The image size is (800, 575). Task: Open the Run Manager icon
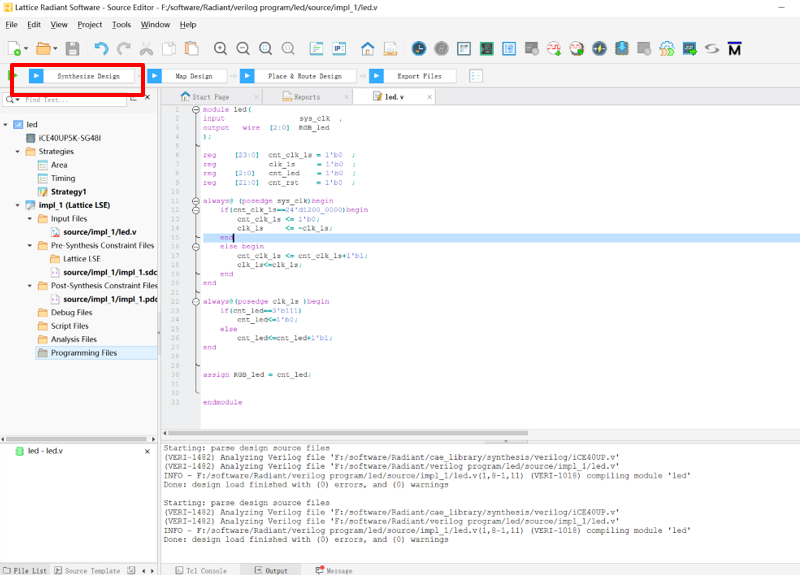click(x=667, y=49)
